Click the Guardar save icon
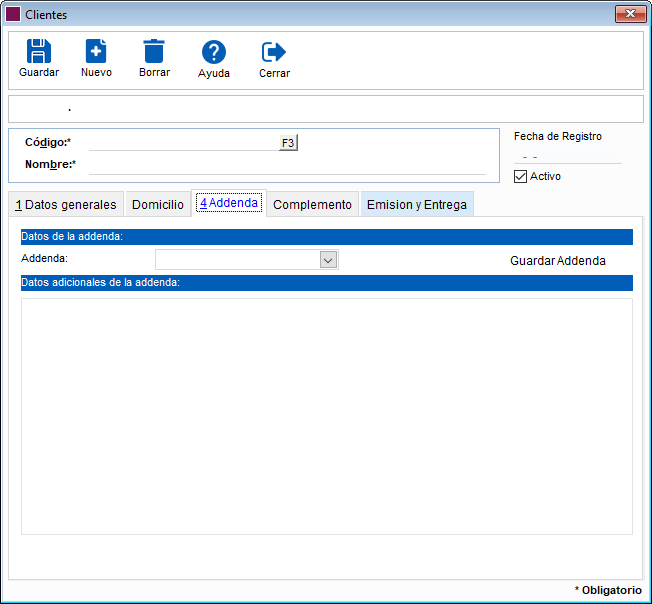 click(x=38, y=52)
